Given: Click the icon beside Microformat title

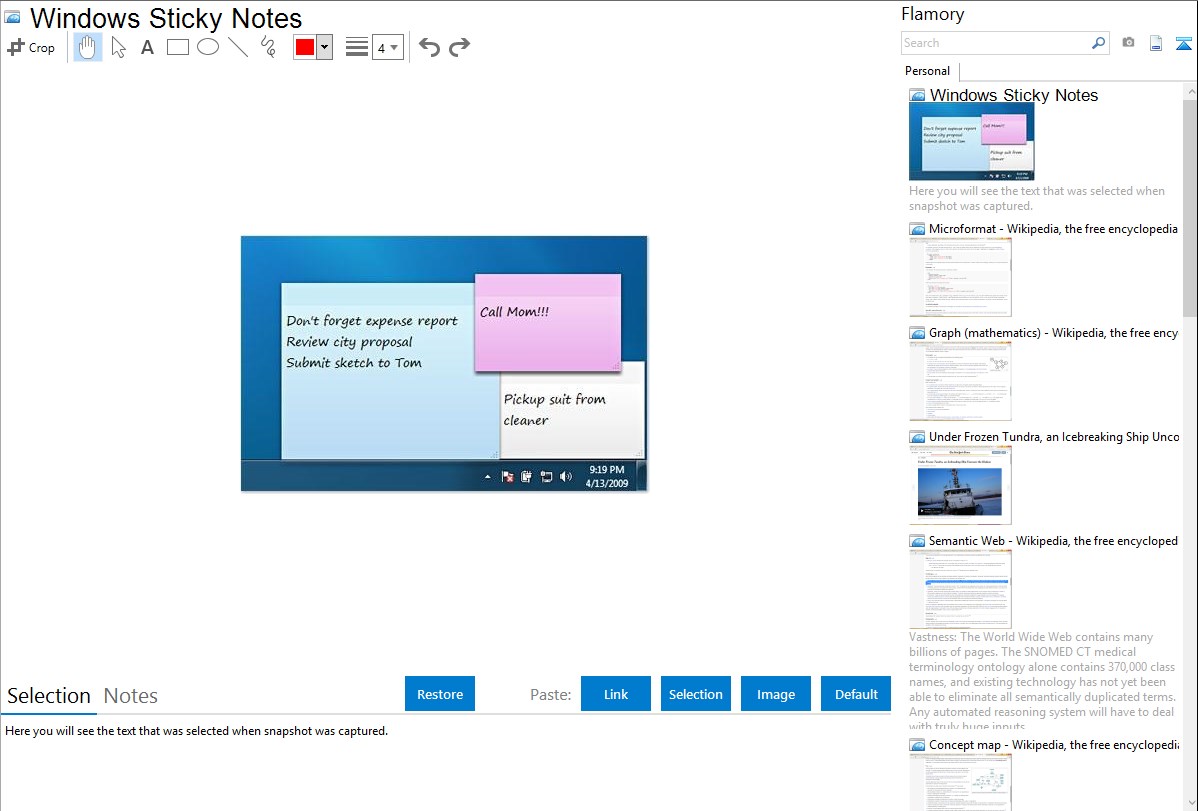Looking at the screenshot, I should (918, 229).
